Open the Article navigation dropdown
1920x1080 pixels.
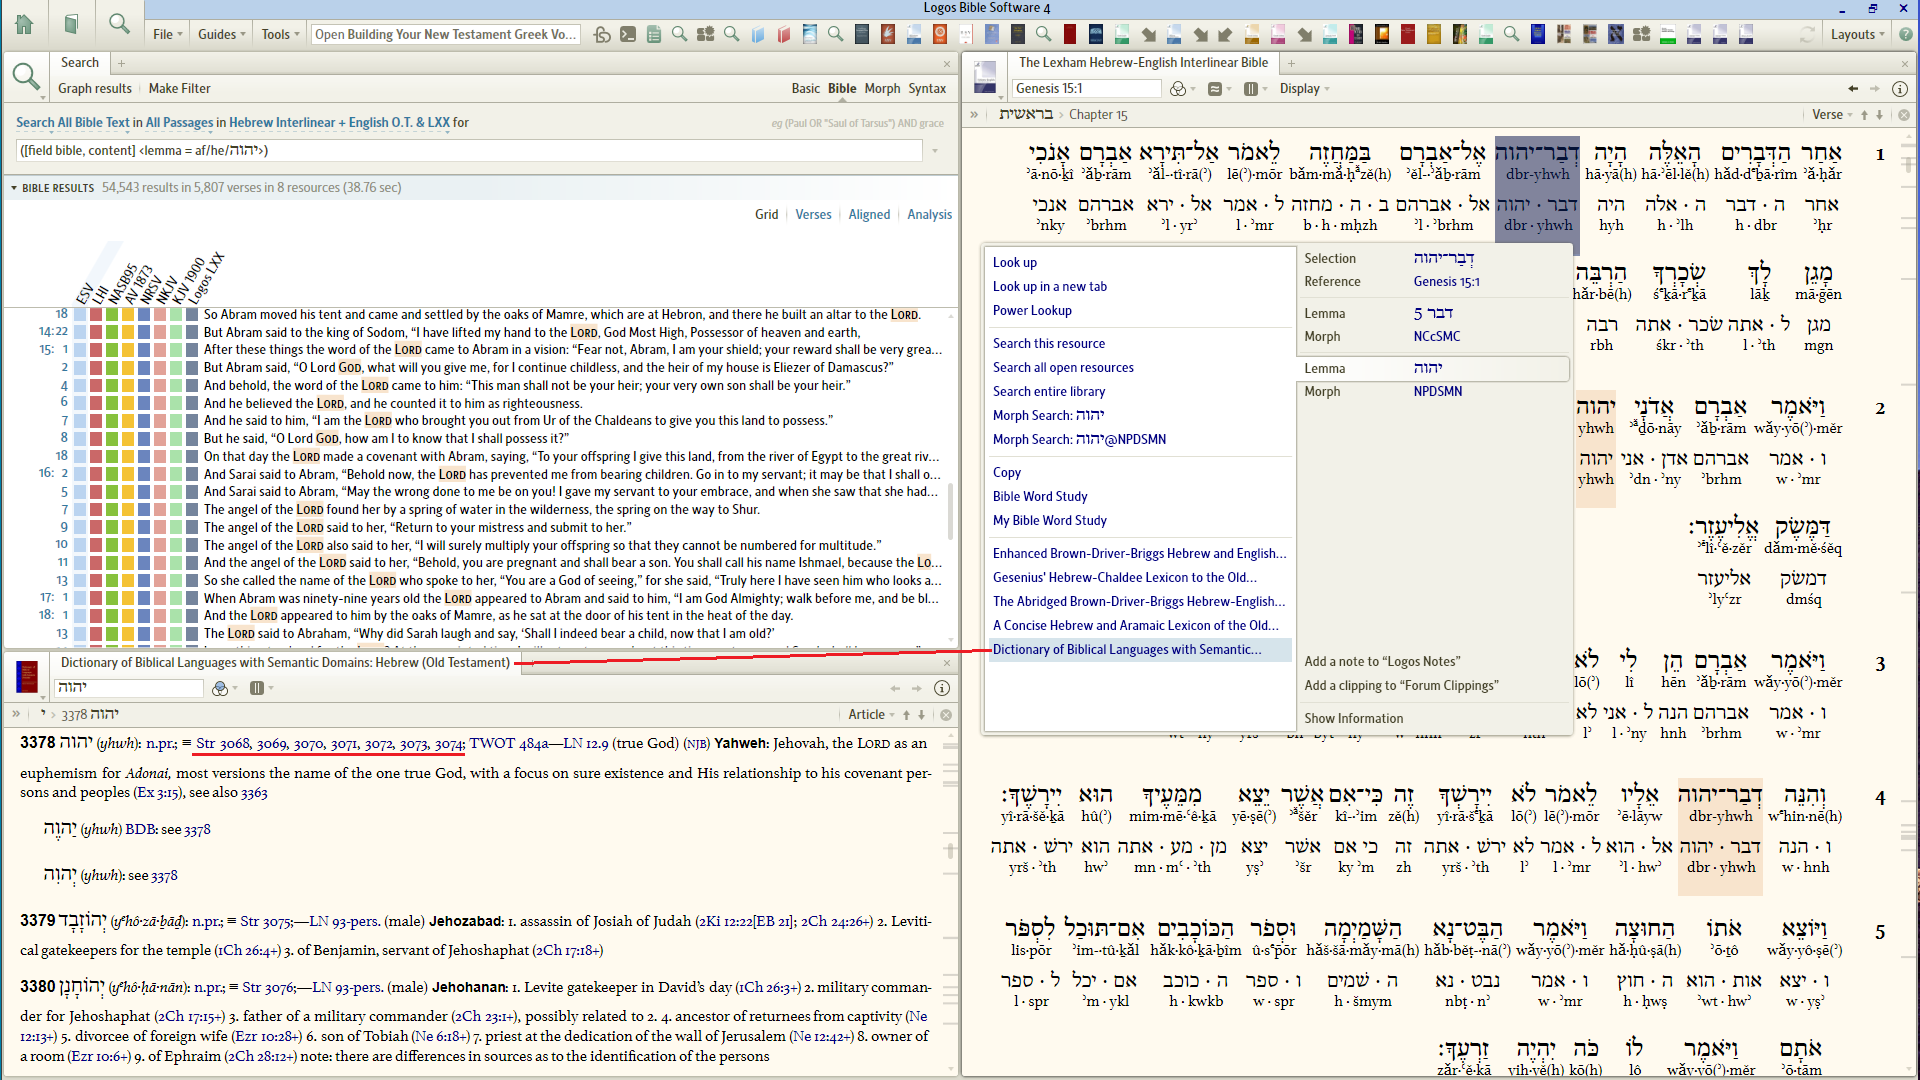(871, 715)
